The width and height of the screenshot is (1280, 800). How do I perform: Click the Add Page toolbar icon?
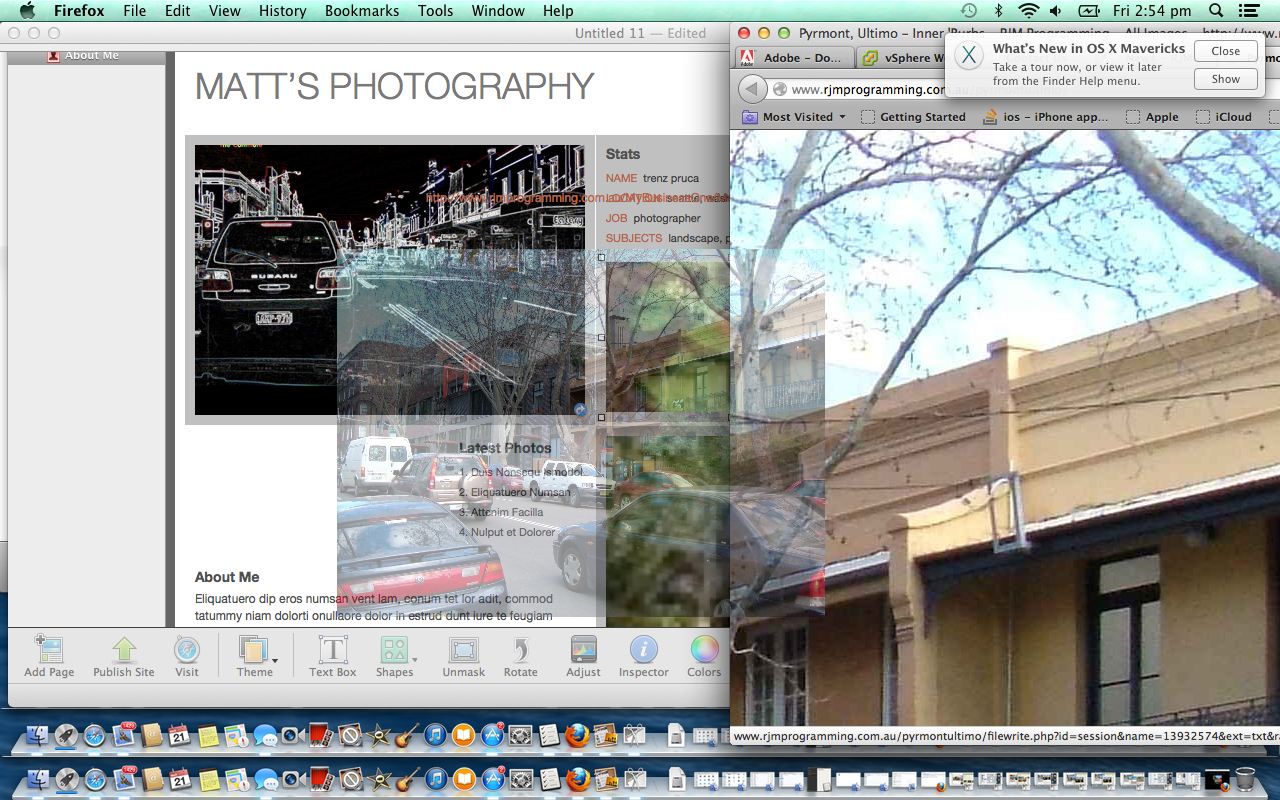(49, 656)
